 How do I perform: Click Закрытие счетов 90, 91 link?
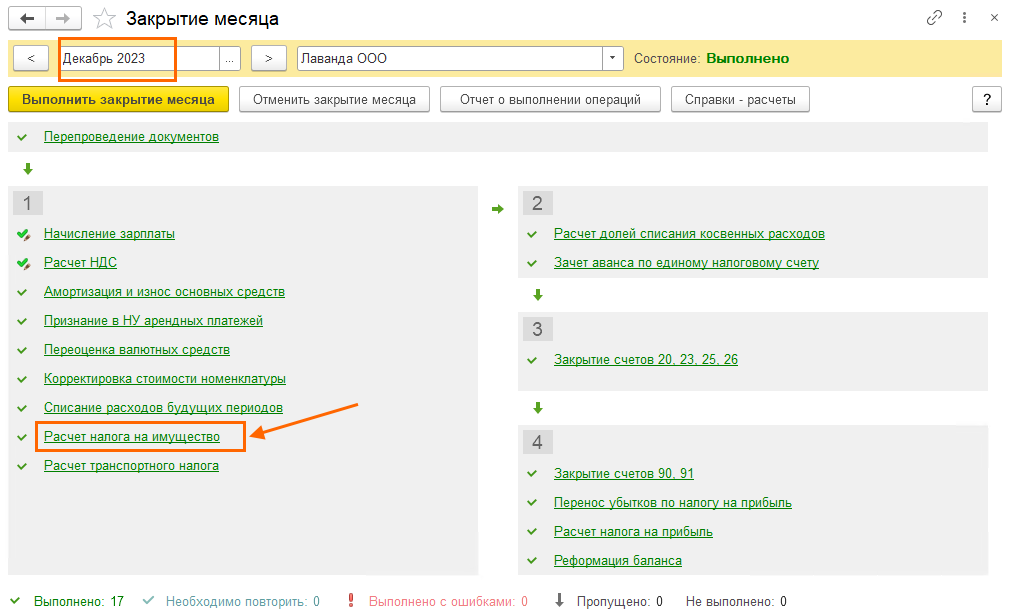coord(624,474)
